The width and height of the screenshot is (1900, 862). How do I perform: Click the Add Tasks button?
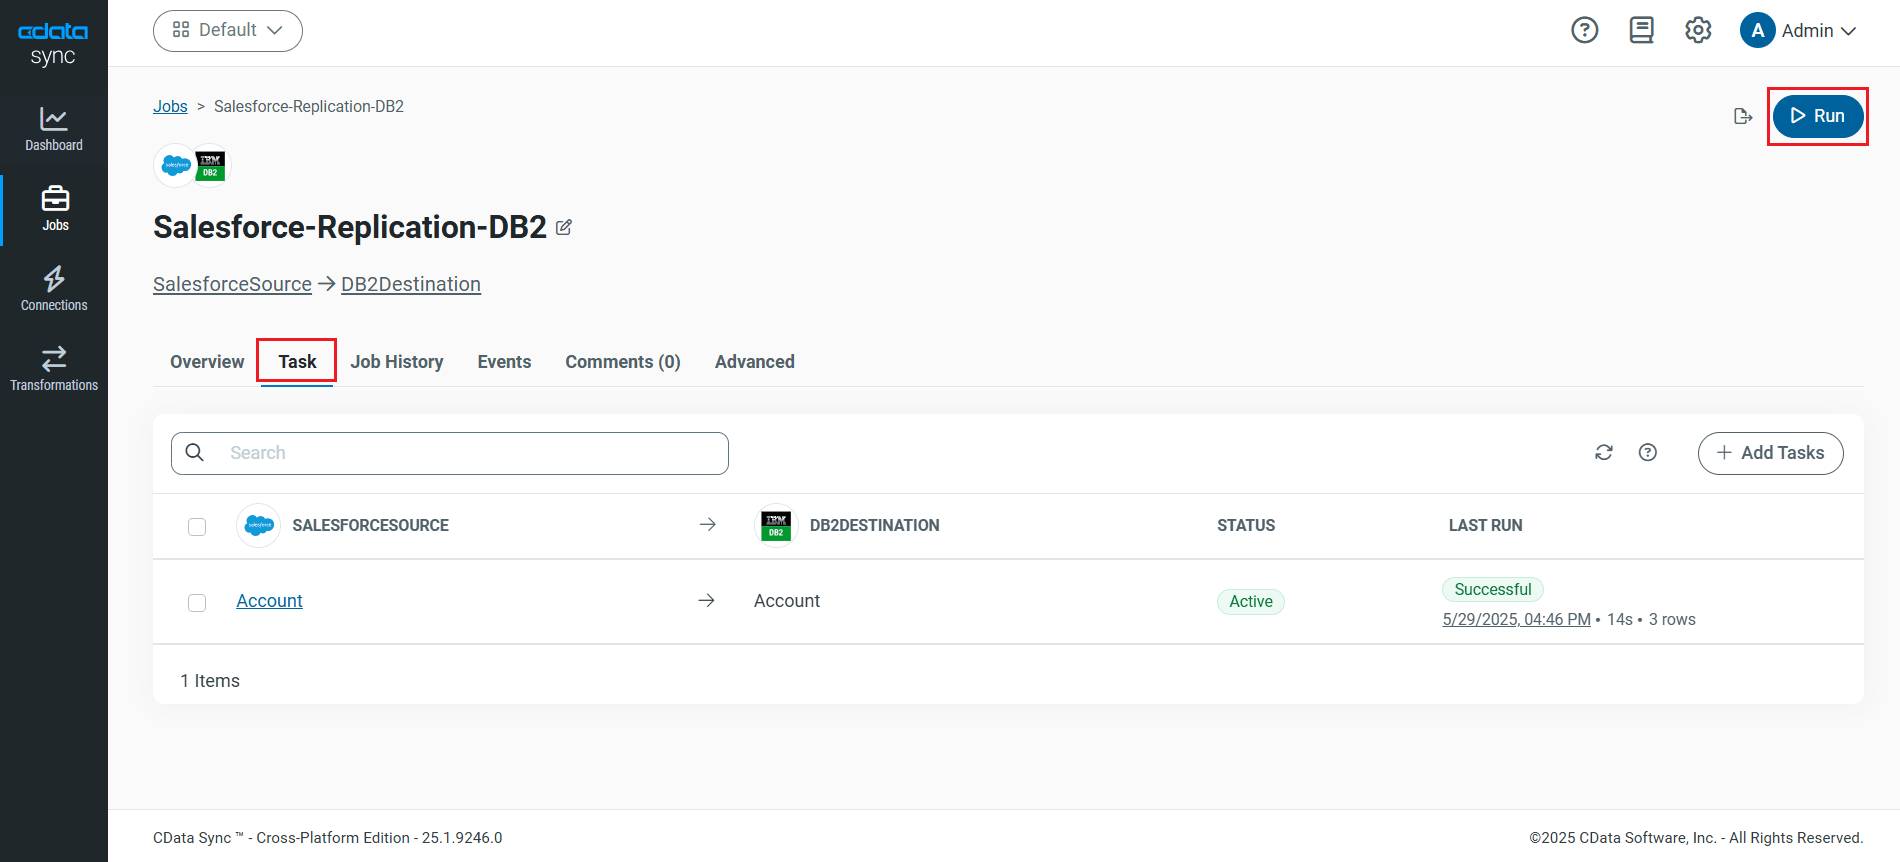(1770, 453)
